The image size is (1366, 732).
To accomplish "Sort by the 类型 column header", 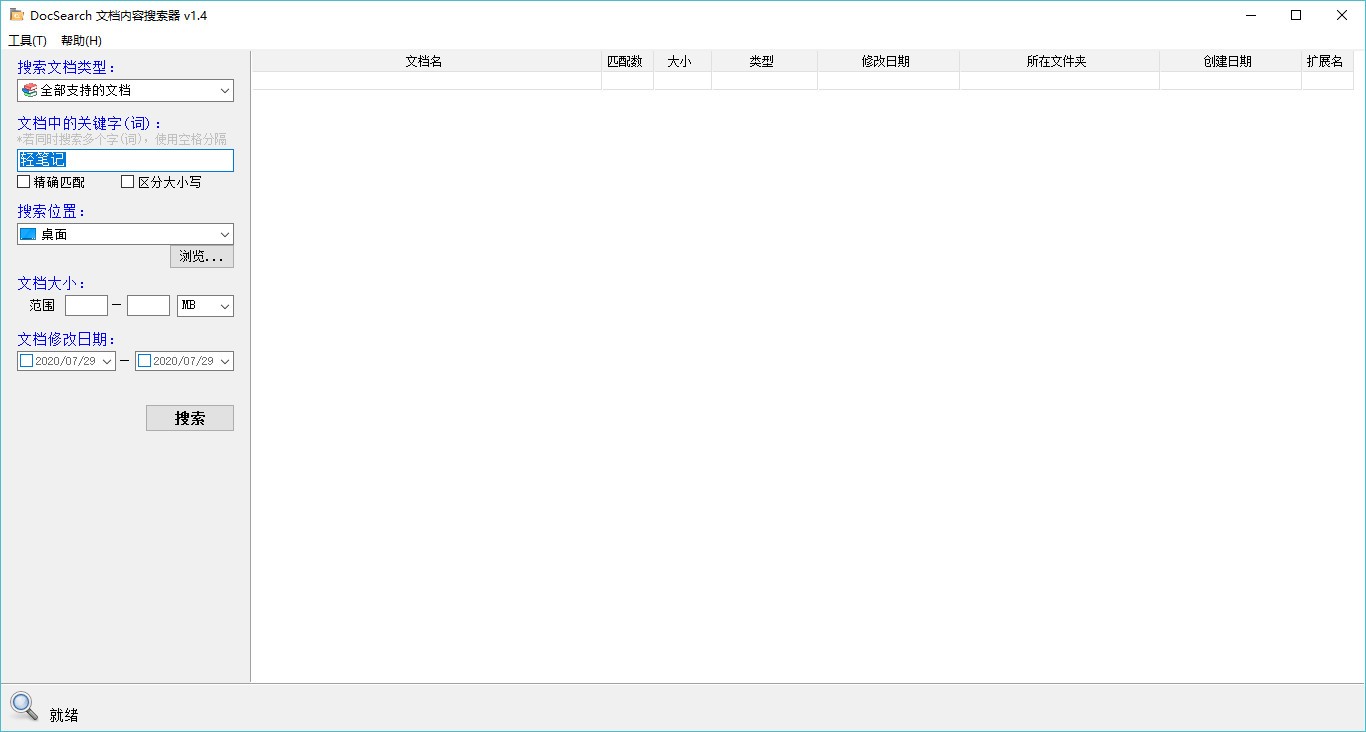I will (x=764, y=61).
